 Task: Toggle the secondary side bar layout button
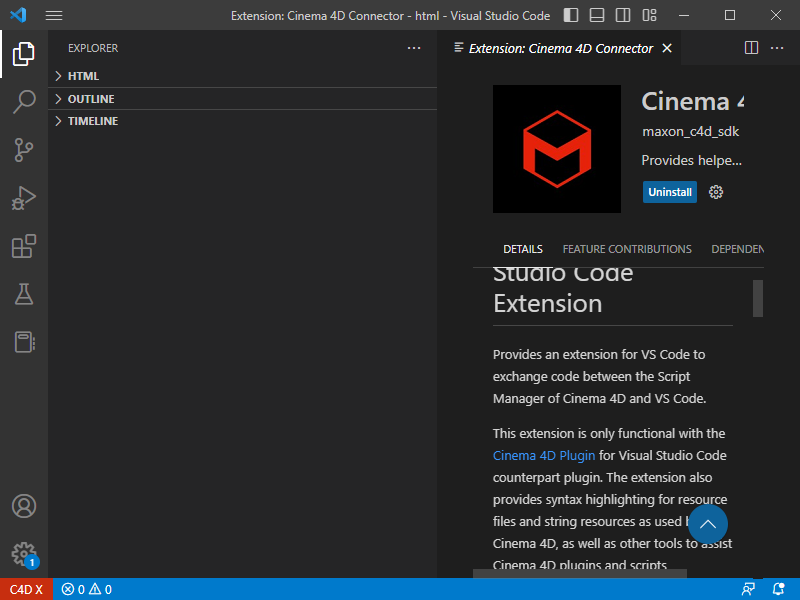tap(623, 15)
